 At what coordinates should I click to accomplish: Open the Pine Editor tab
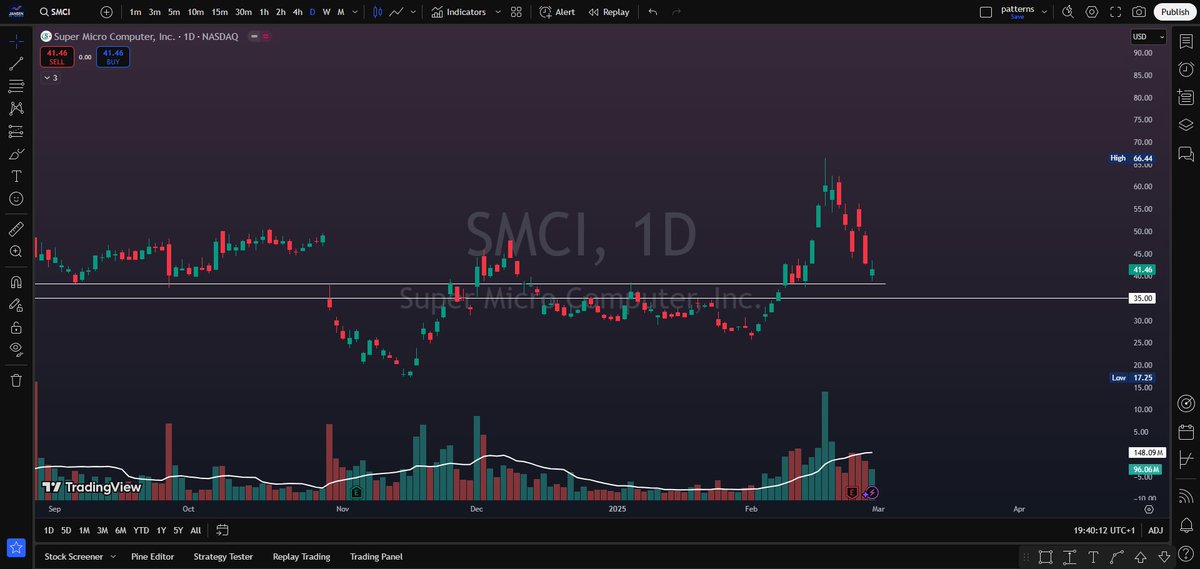click(x=152, y=556)
